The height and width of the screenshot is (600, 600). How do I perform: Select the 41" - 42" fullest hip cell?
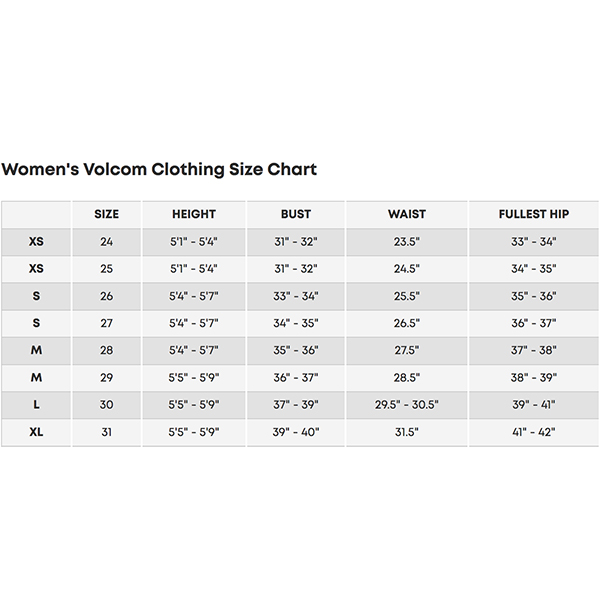pyautogui.click(x=534, y=432)
